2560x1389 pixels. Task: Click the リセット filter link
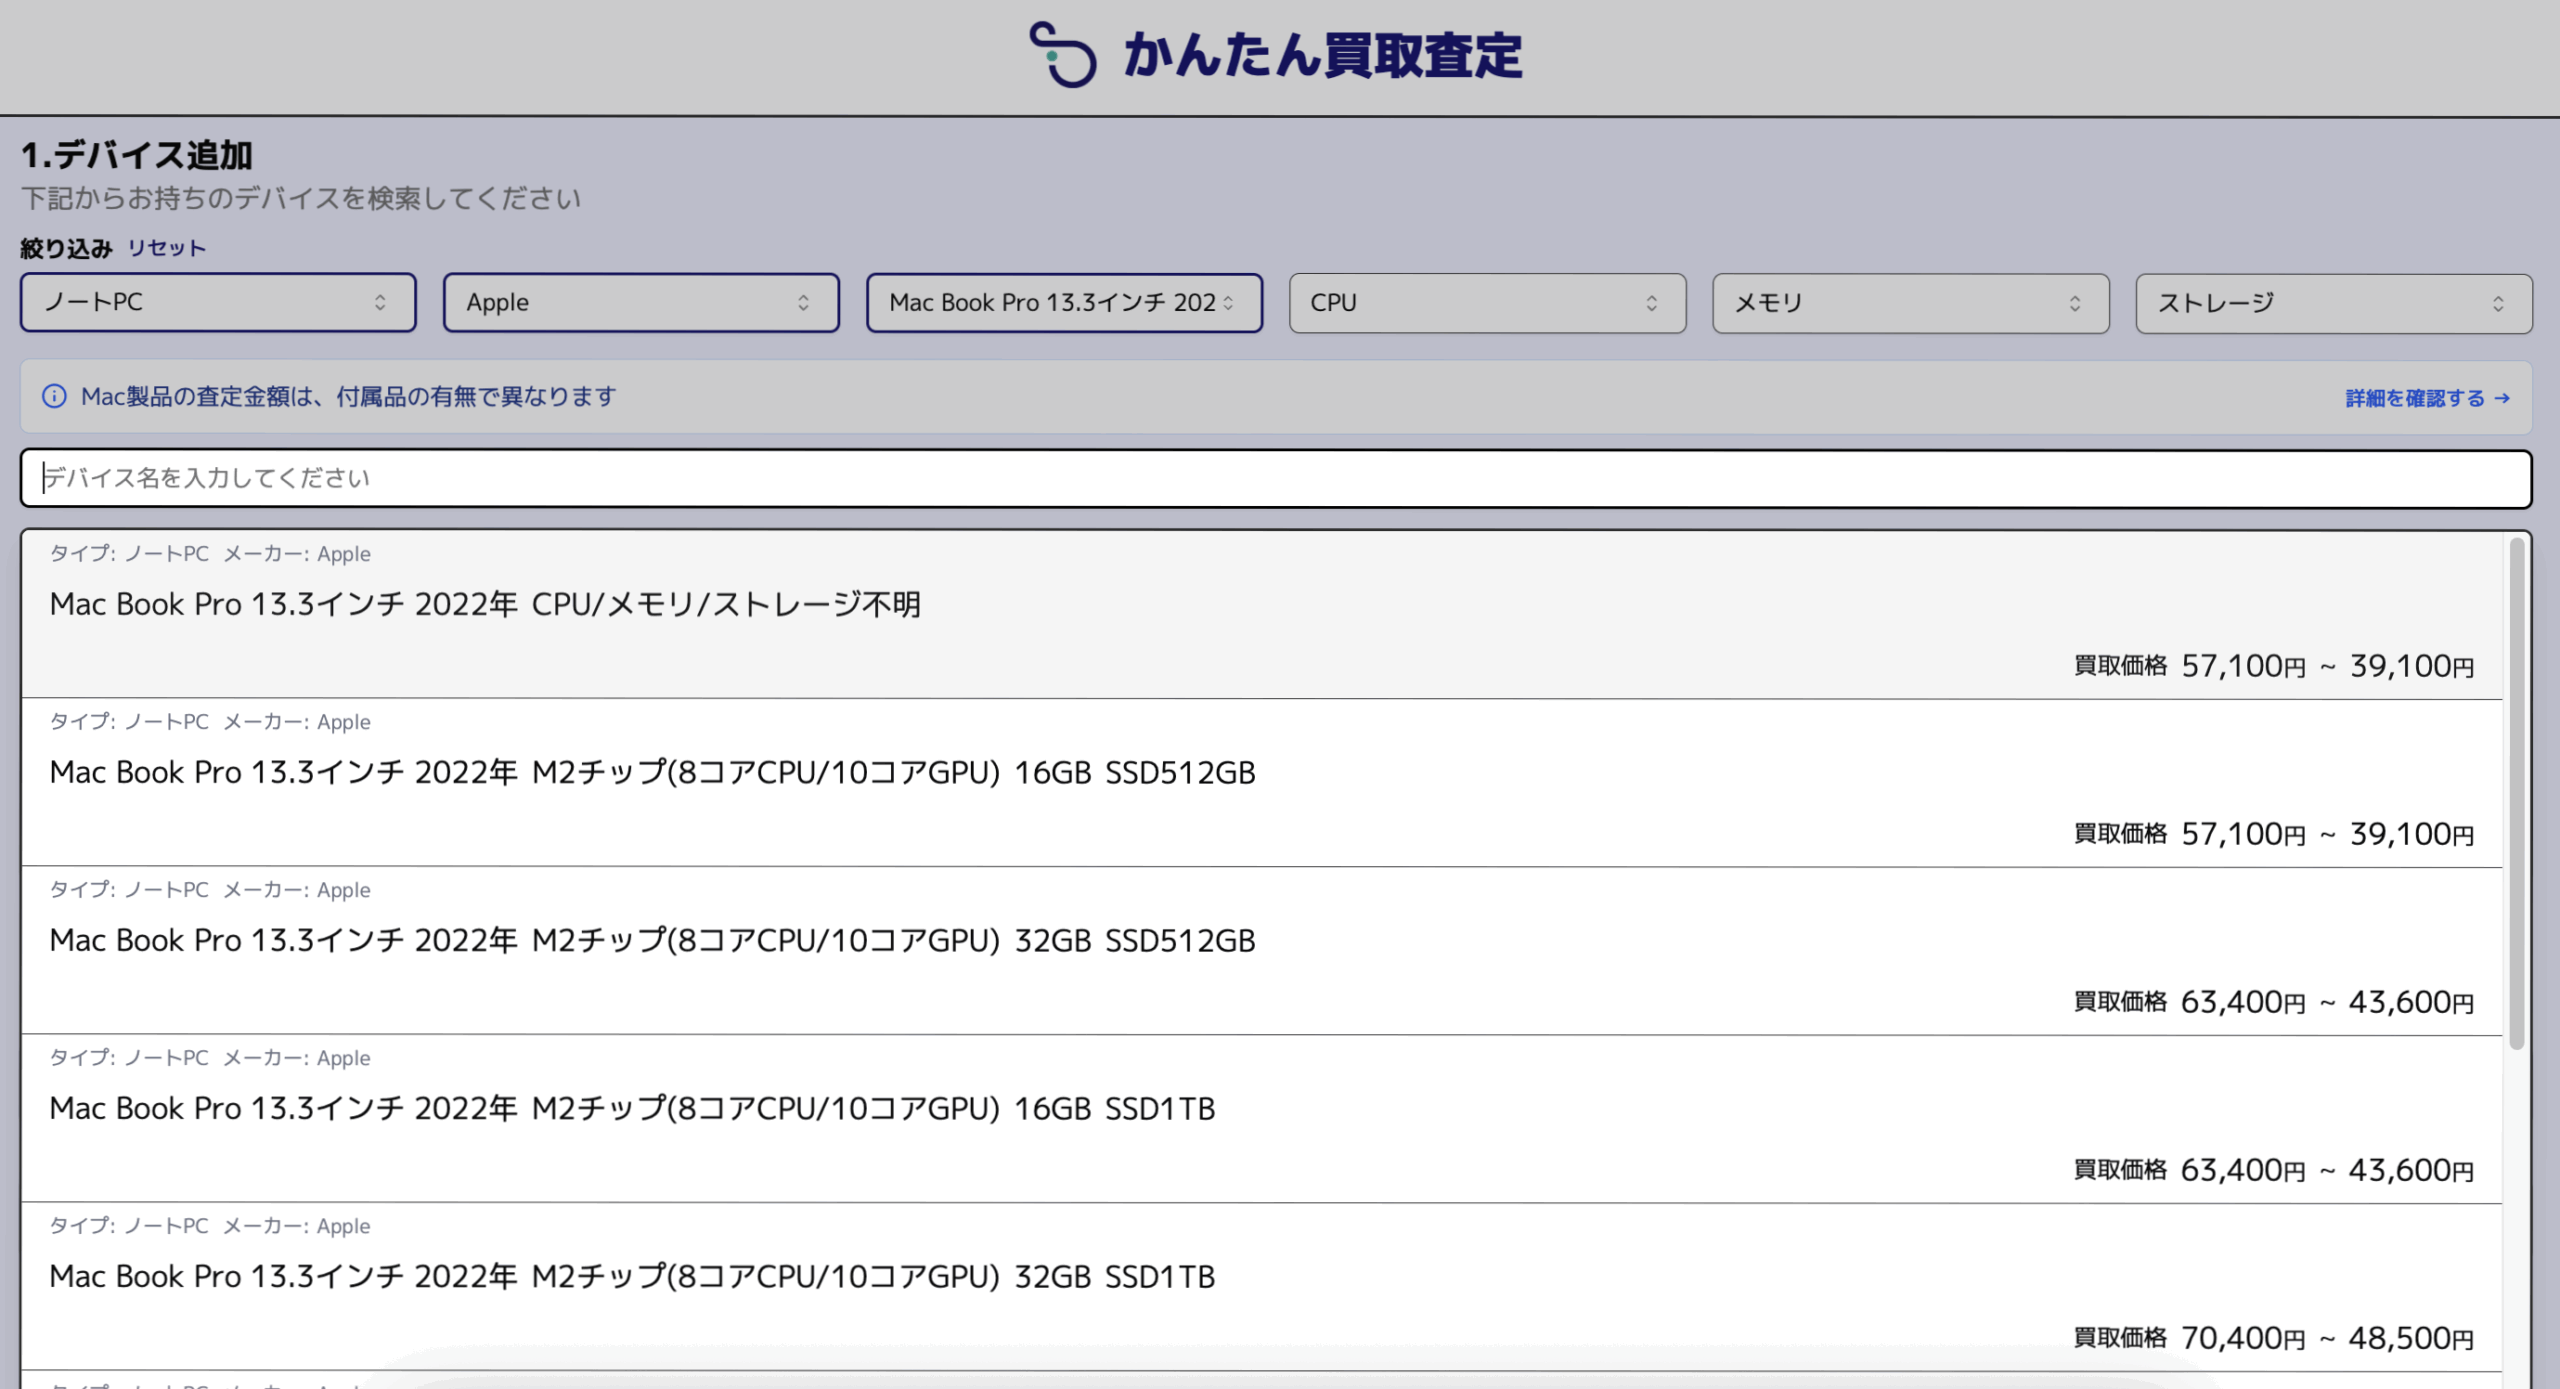click(x=166, y=248)
